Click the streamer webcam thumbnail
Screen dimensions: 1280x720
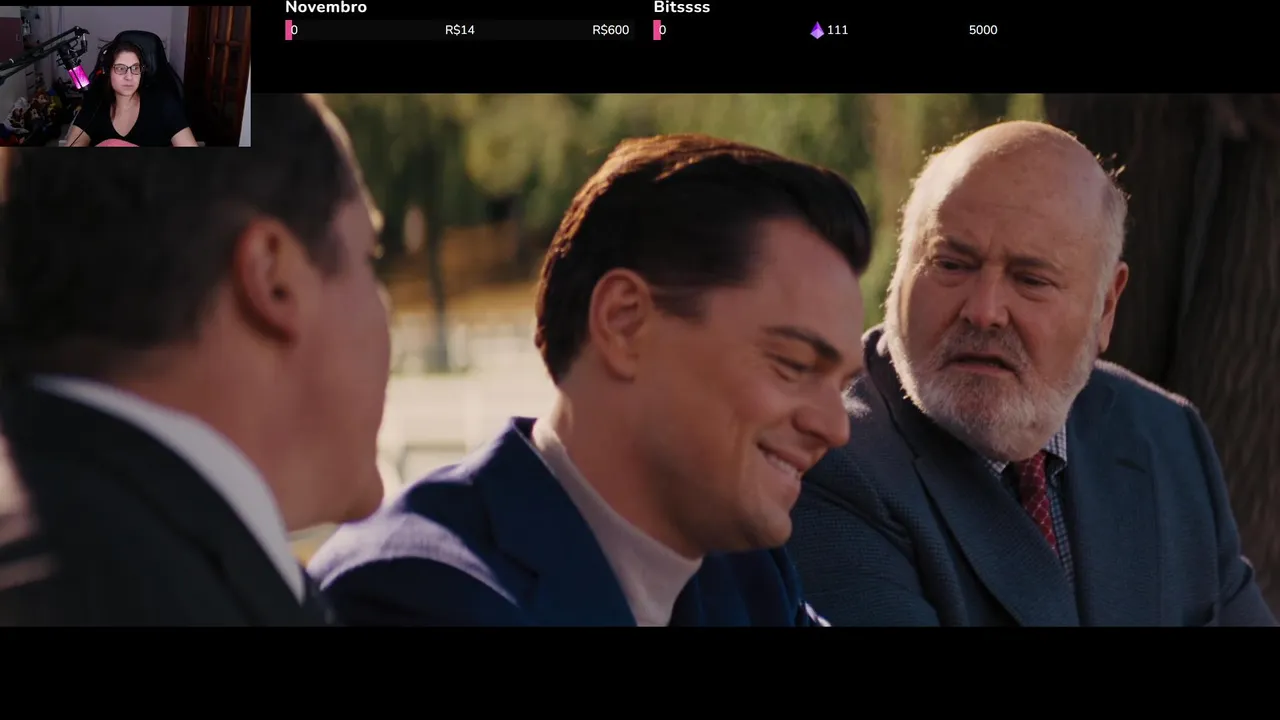[x=125, y=75]
